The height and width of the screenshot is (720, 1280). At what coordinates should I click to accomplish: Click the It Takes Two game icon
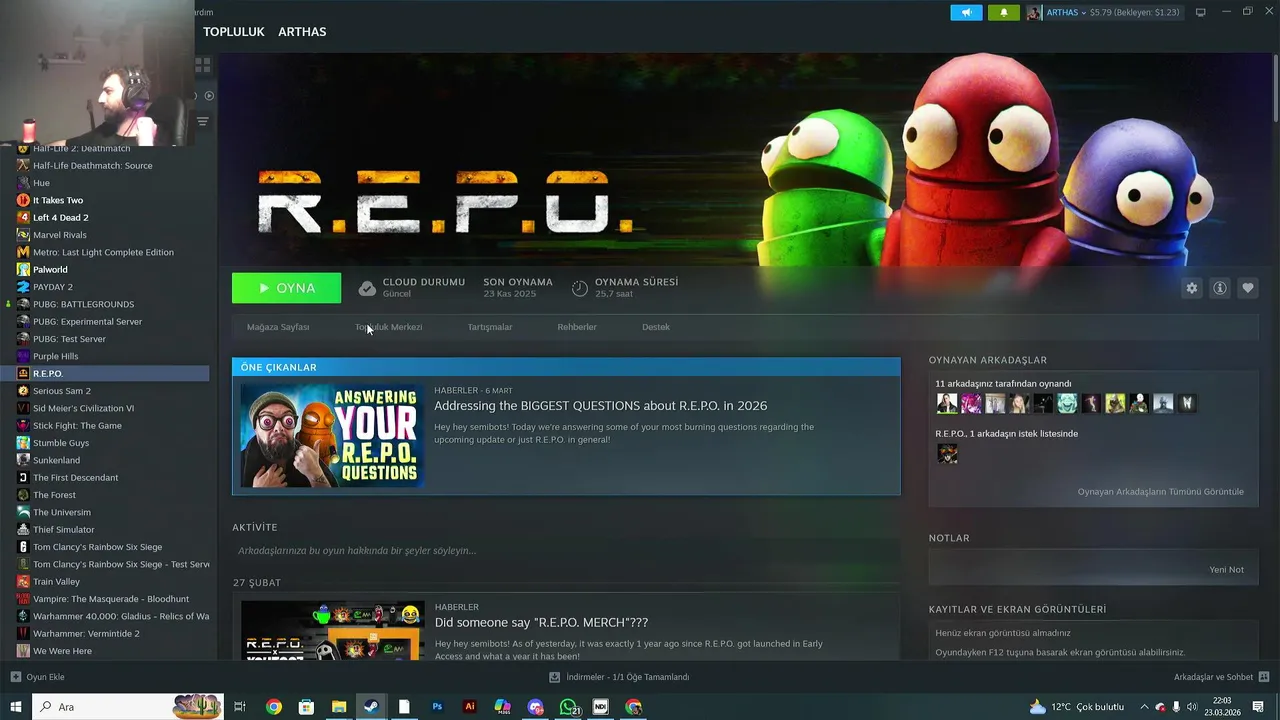pos(23,200)
